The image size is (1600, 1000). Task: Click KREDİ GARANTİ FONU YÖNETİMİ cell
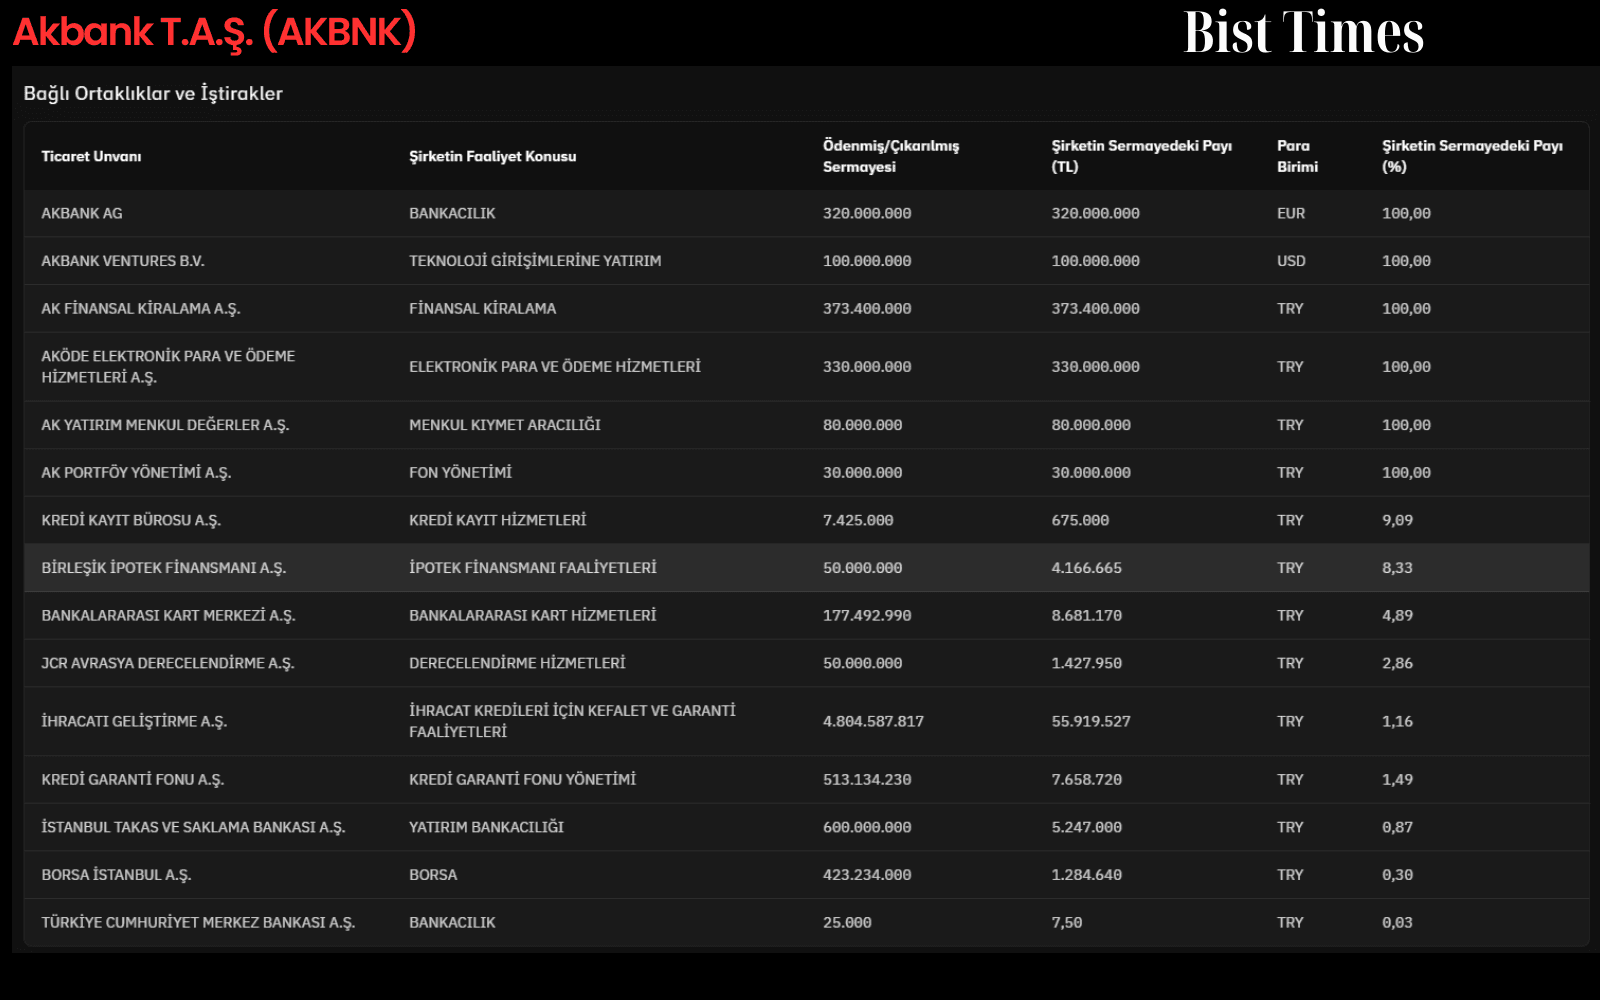tap(522, 779)
